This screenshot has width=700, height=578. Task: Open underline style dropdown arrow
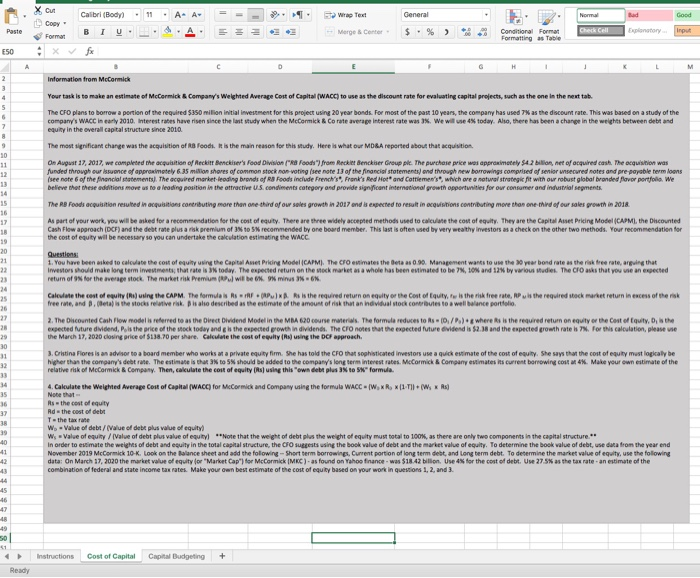(130, 32)
